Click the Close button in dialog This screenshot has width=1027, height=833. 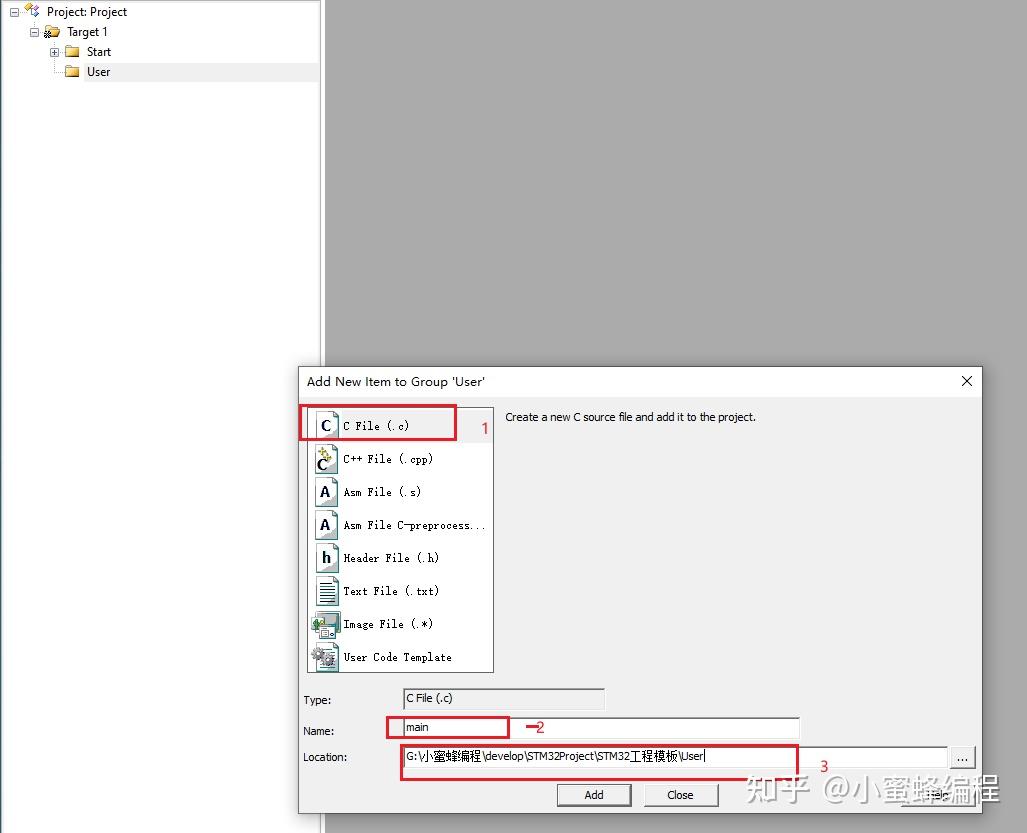(x=681, y=795)
